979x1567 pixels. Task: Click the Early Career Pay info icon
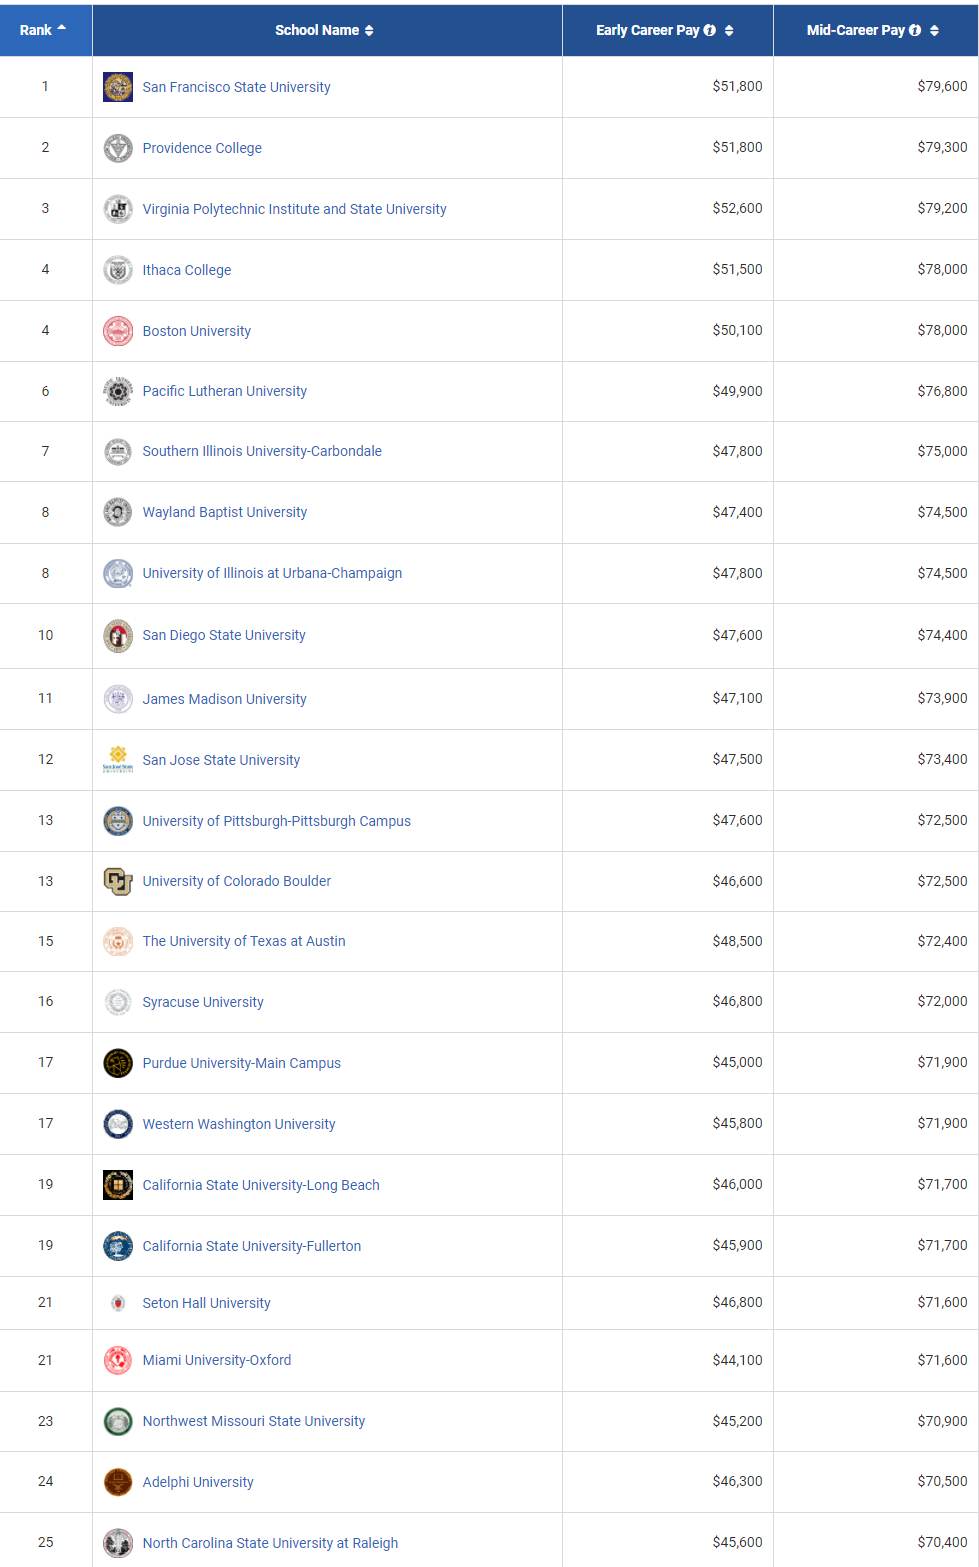click(x=710, y=30)
